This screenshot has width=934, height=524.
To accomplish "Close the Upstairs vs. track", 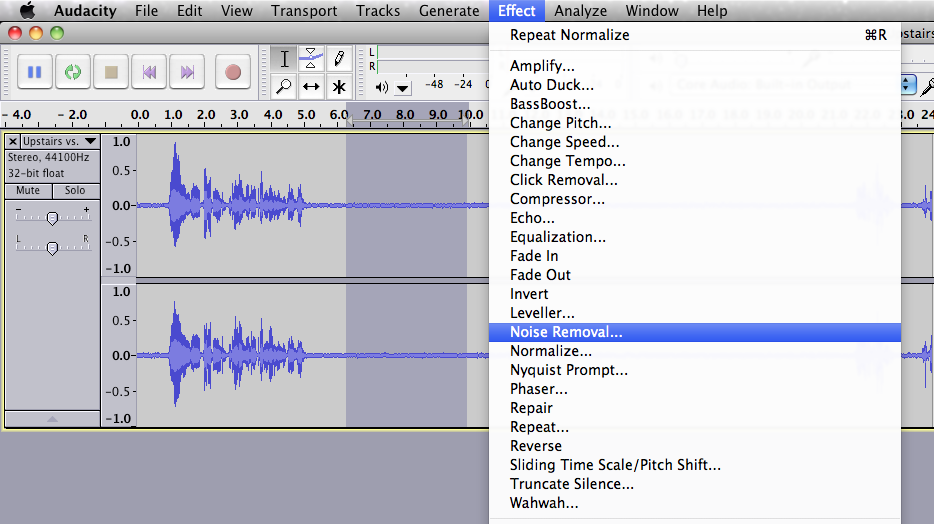I will 13,142.
